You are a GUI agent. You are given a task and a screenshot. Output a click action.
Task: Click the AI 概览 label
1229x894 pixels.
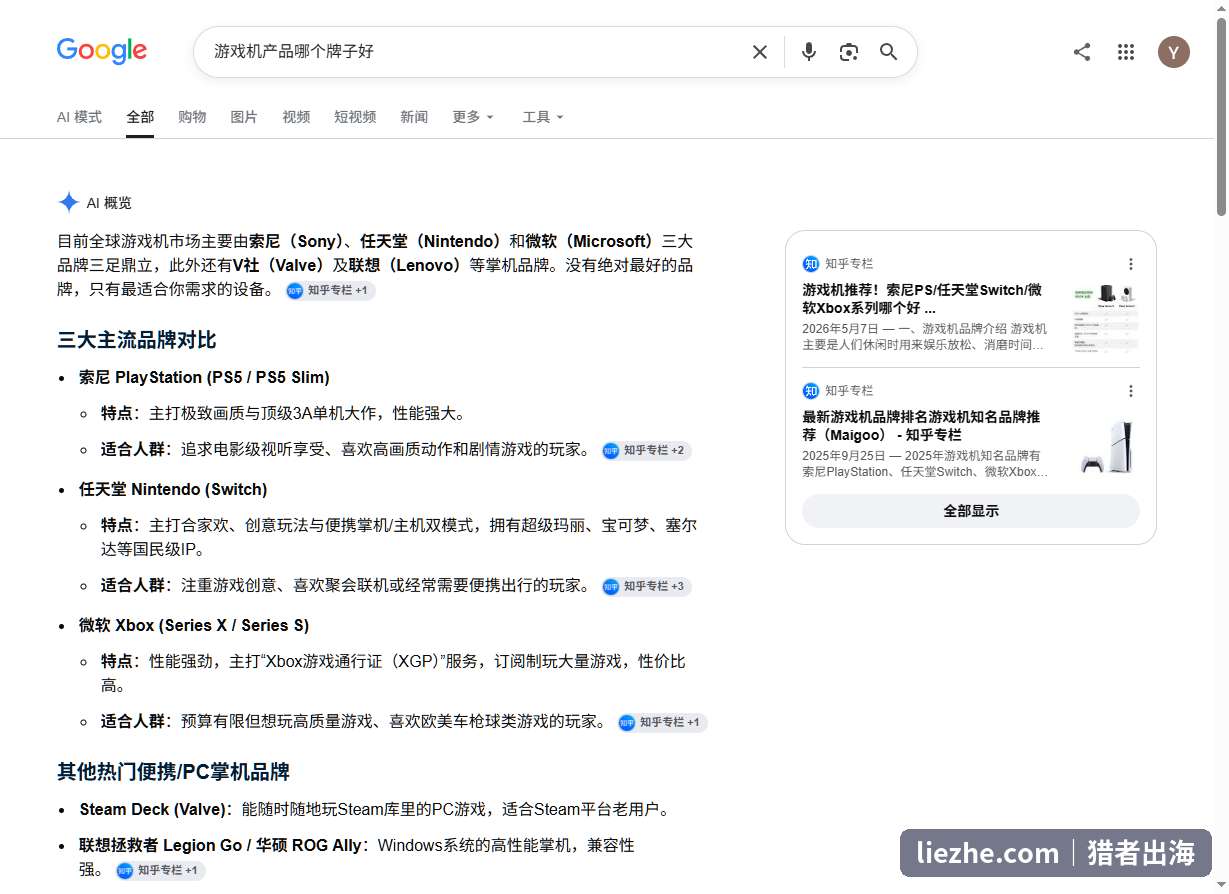(109, 203)
